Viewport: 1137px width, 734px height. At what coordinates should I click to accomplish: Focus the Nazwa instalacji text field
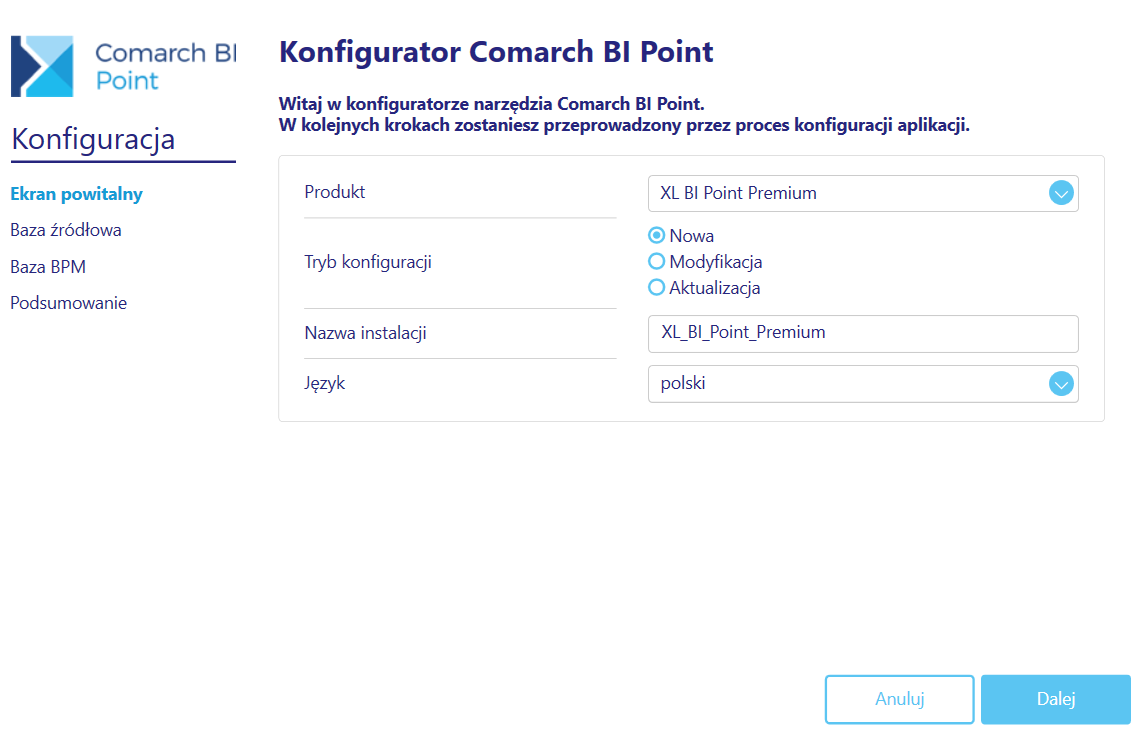[863, 334]
